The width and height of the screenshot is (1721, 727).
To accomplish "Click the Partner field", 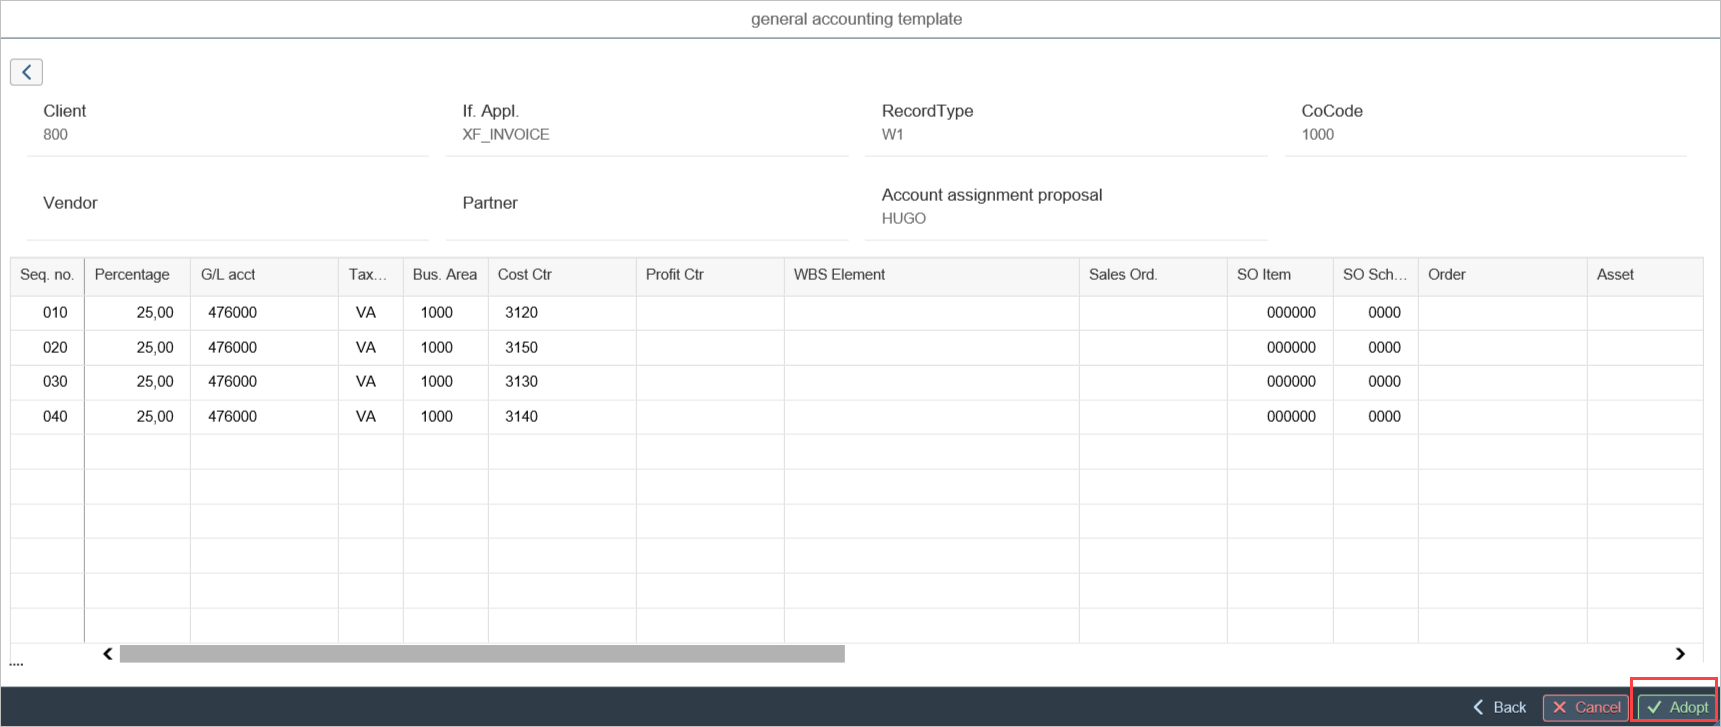I will pos(646,218).
